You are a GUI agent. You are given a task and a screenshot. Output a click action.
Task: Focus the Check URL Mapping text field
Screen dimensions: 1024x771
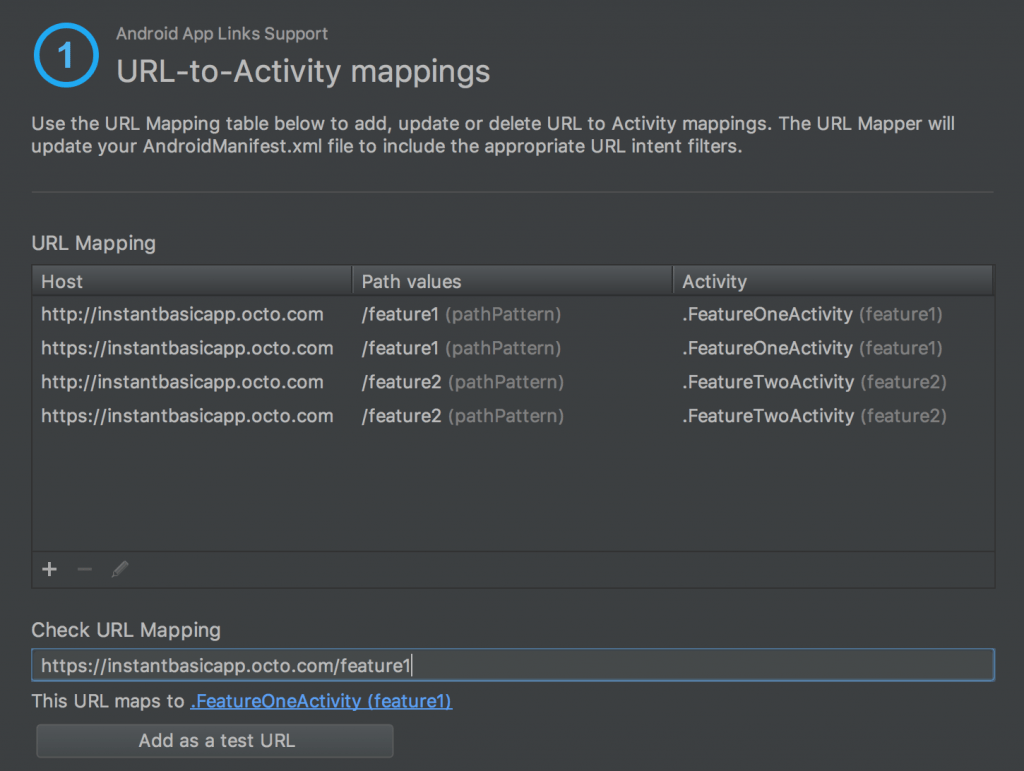click(x=512, y=665)
